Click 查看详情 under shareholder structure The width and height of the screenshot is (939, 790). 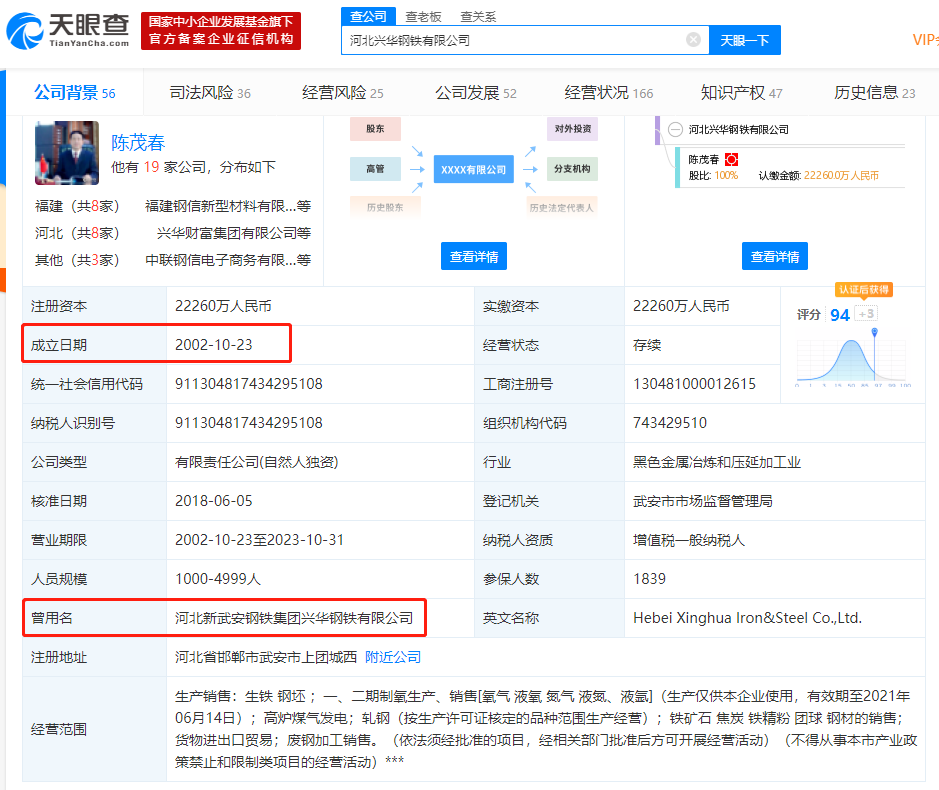(x=774, y=256)
